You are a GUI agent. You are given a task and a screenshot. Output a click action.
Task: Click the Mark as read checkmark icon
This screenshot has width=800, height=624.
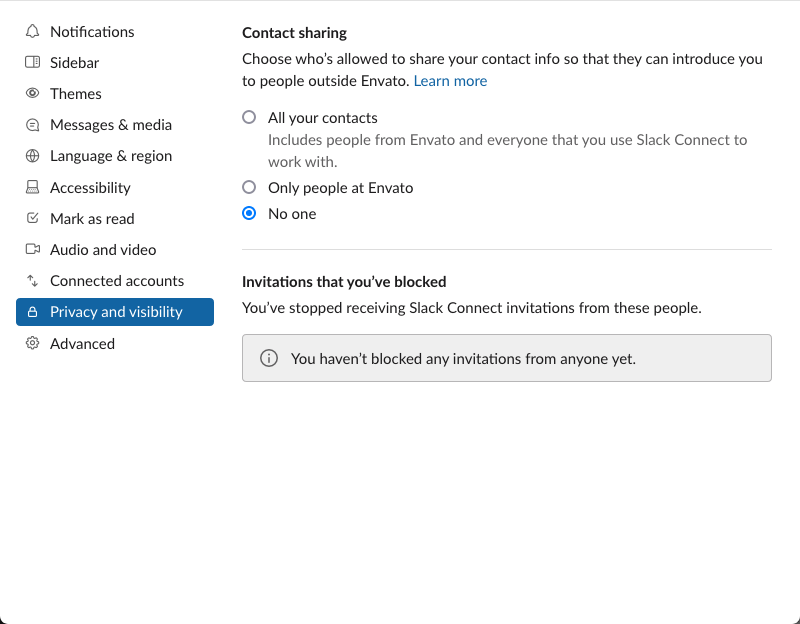[x=32, y=218]
